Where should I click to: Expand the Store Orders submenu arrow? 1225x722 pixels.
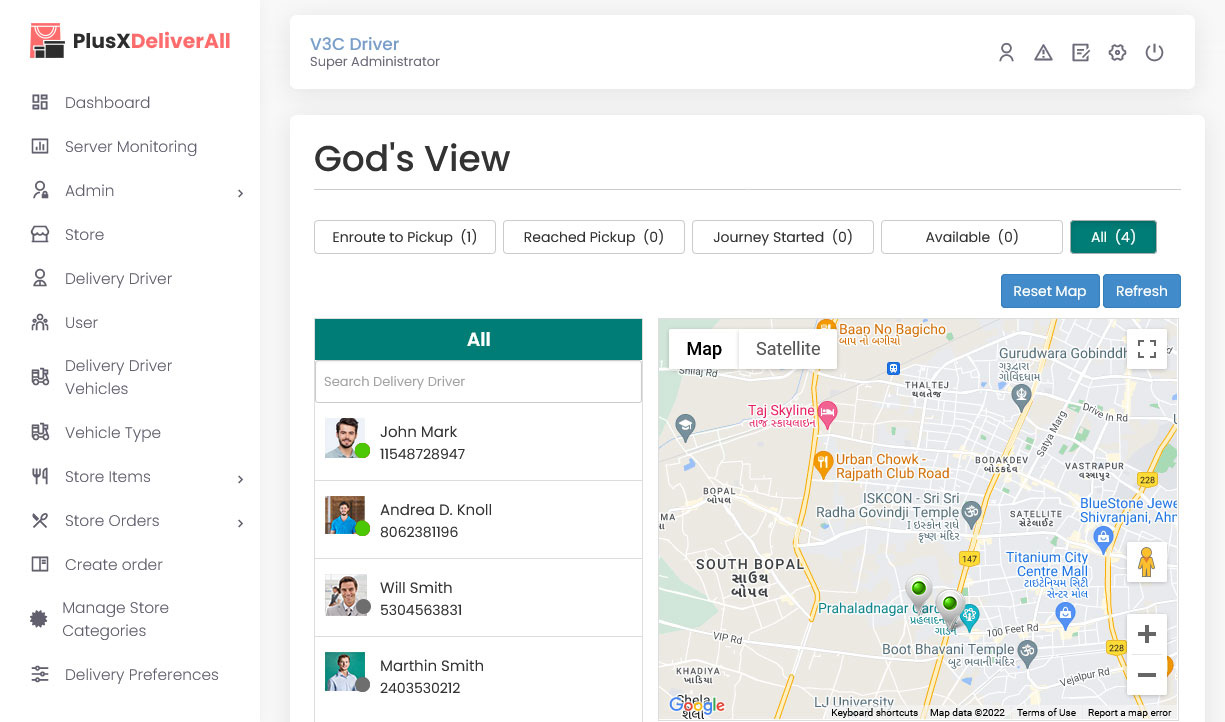pyautogui.click(x=240, y=523)
